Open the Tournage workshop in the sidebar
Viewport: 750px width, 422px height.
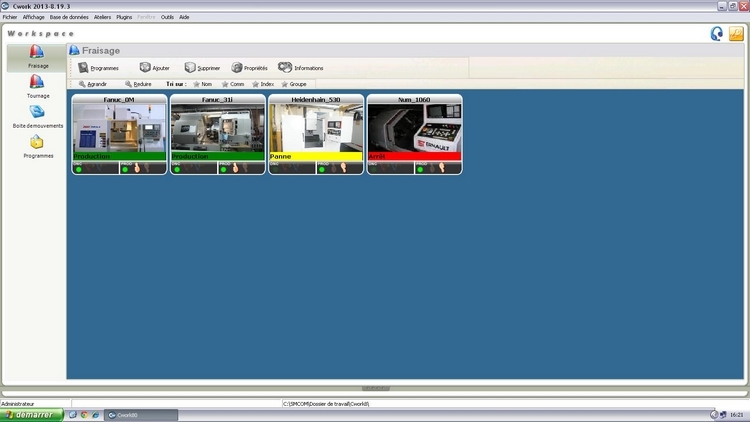37,87
